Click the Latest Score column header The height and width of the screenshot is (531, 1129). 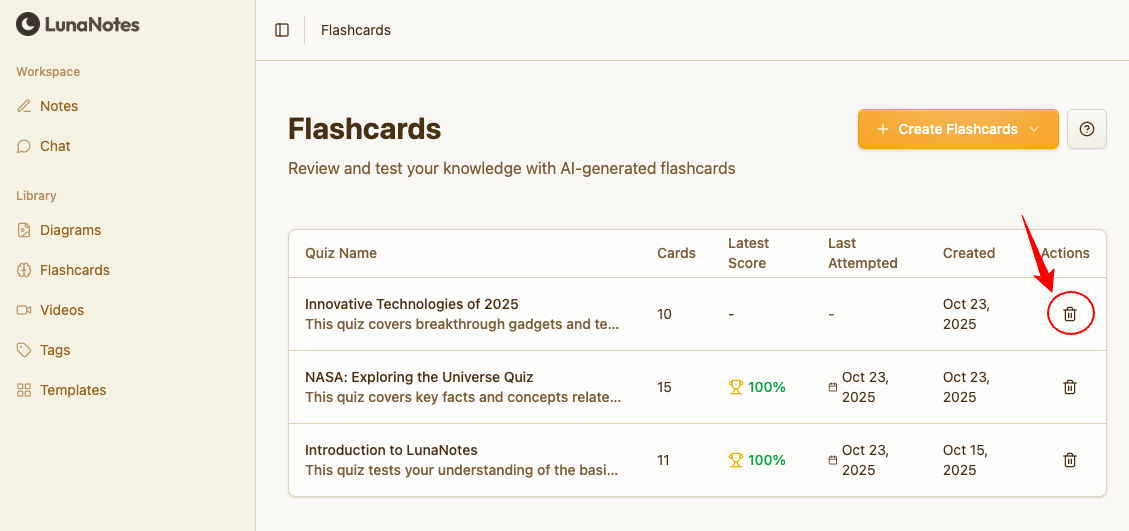[748, 253]
